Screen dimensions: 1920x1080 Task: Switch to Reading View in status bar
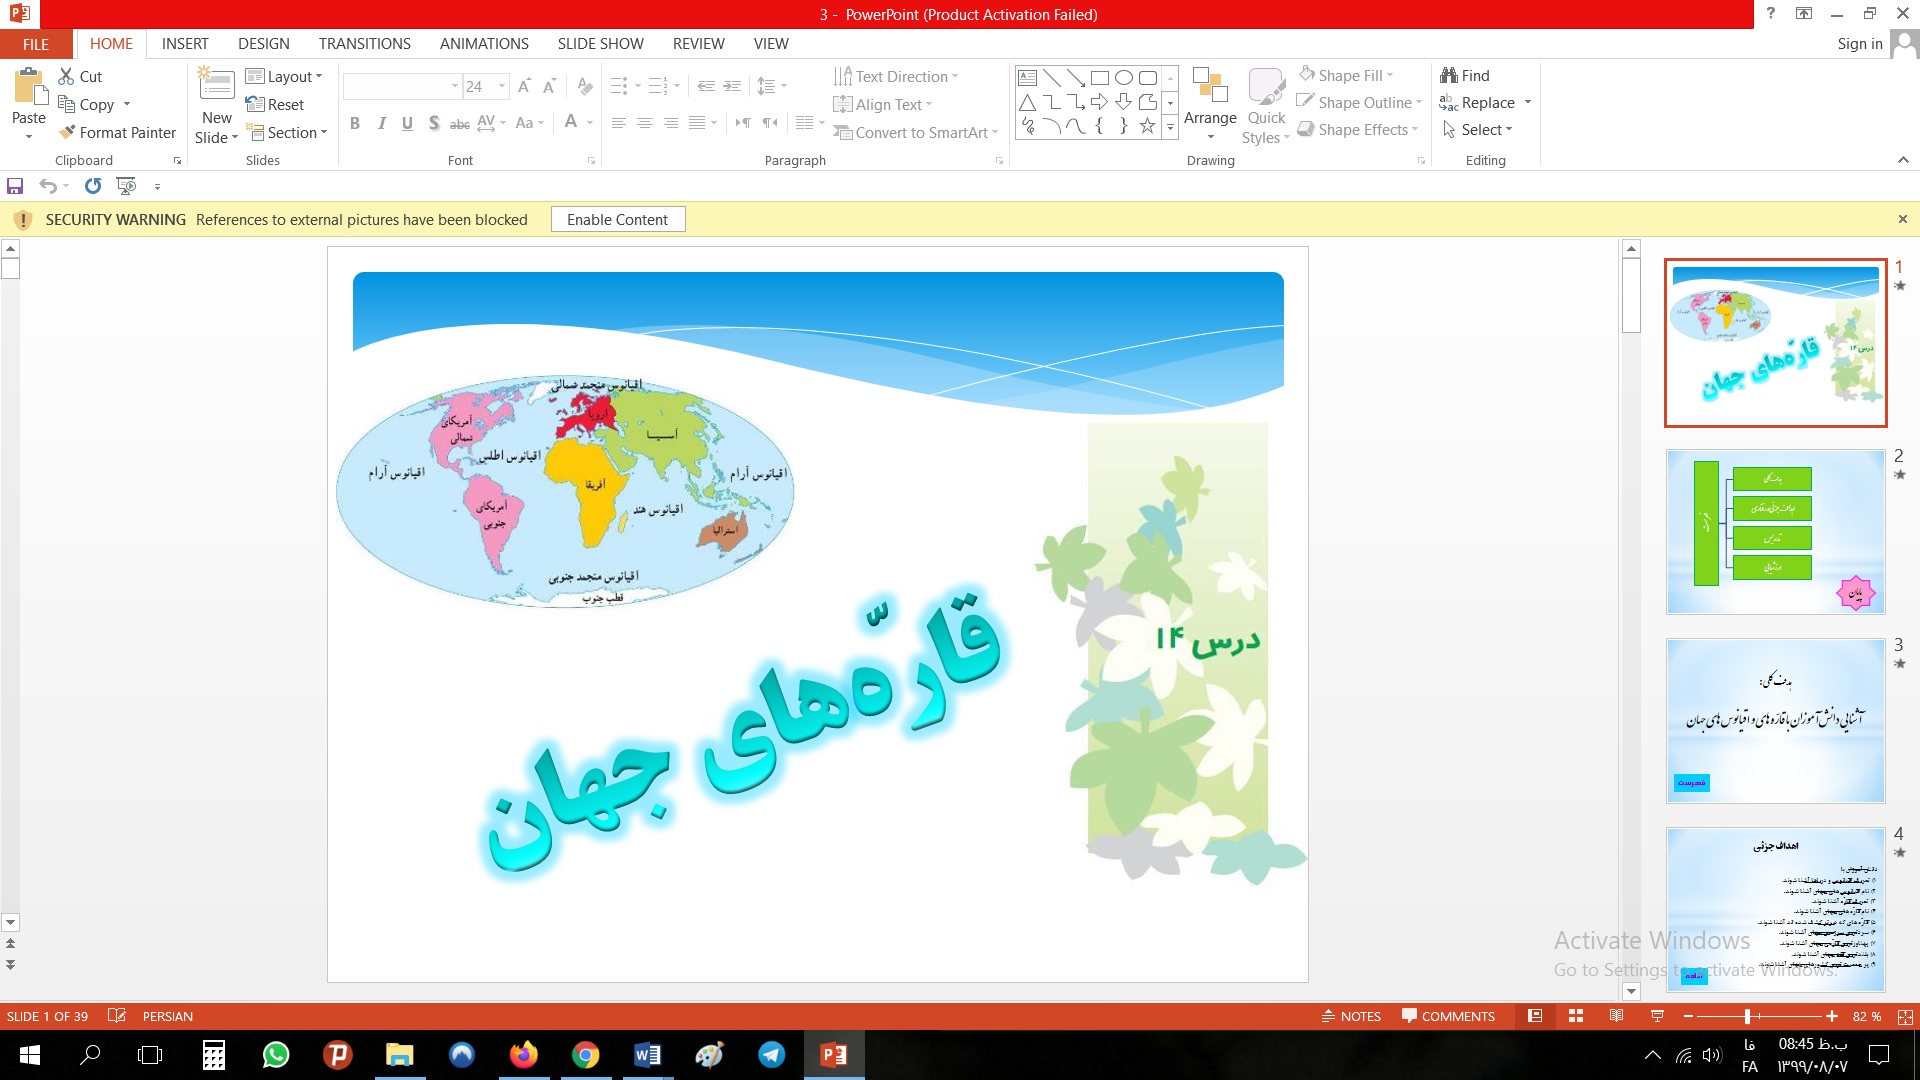click(x=1616, y=1016)
